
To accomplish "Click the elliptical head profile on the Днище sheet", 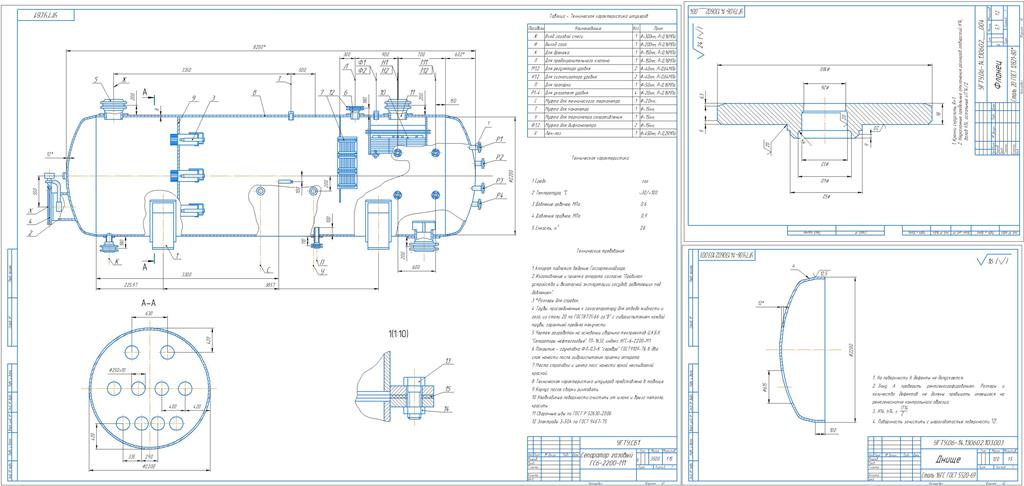I will tap(801, 351).
